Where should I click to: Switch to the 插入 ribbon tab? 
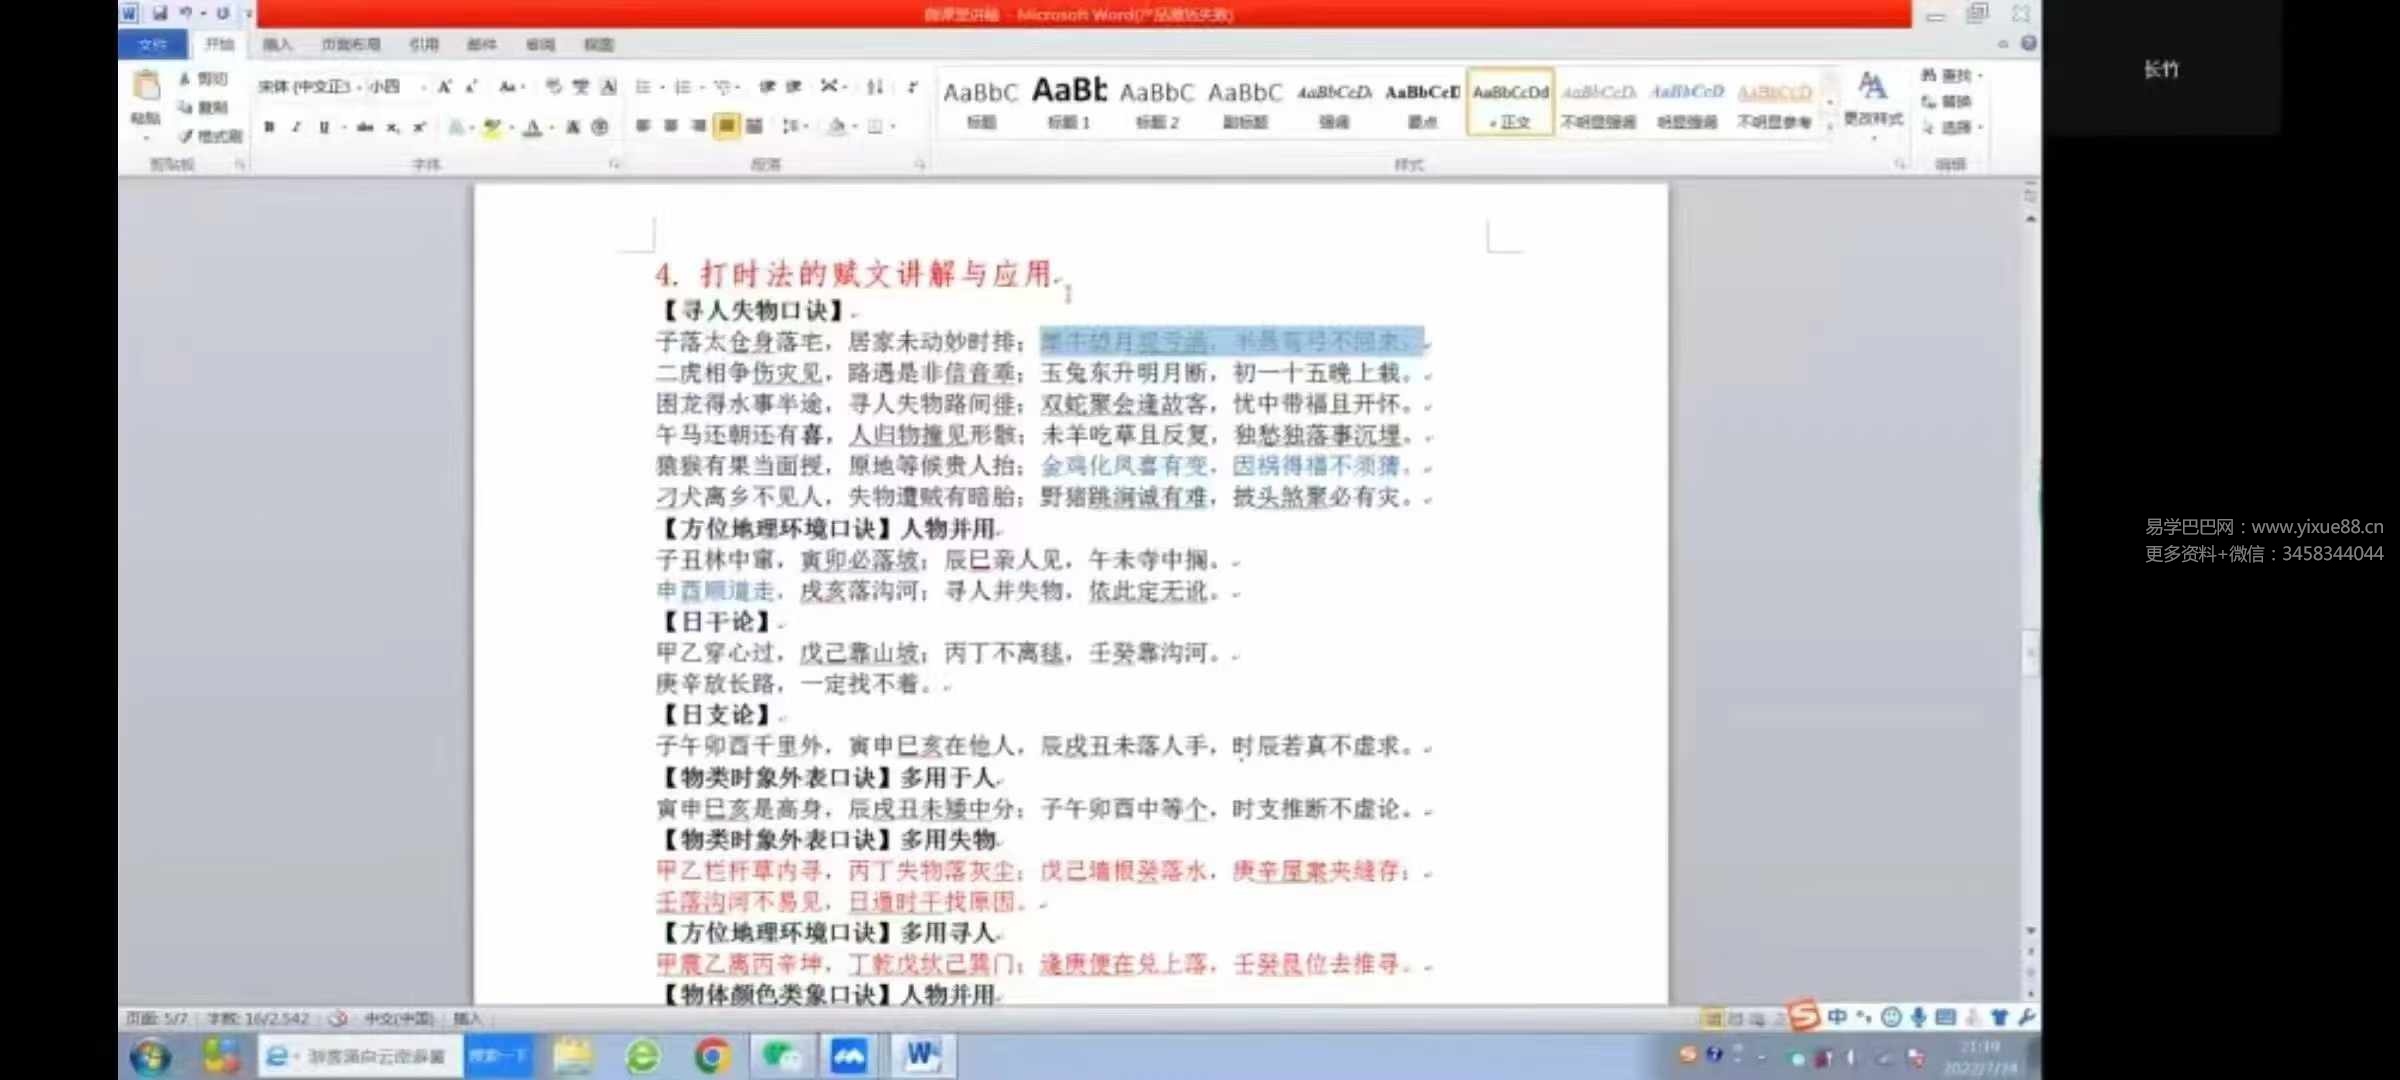click(x=275, y=44)
